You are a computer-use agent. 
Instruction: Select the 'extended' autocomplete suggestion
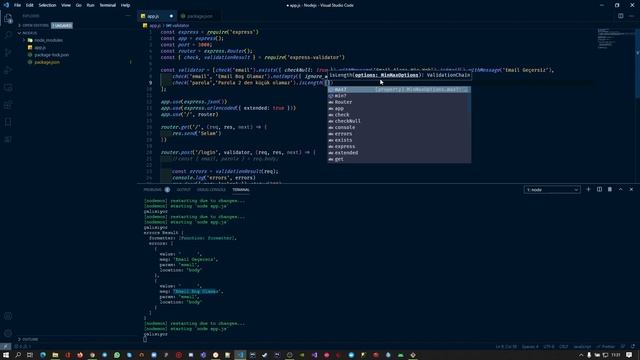pos(399,153)
